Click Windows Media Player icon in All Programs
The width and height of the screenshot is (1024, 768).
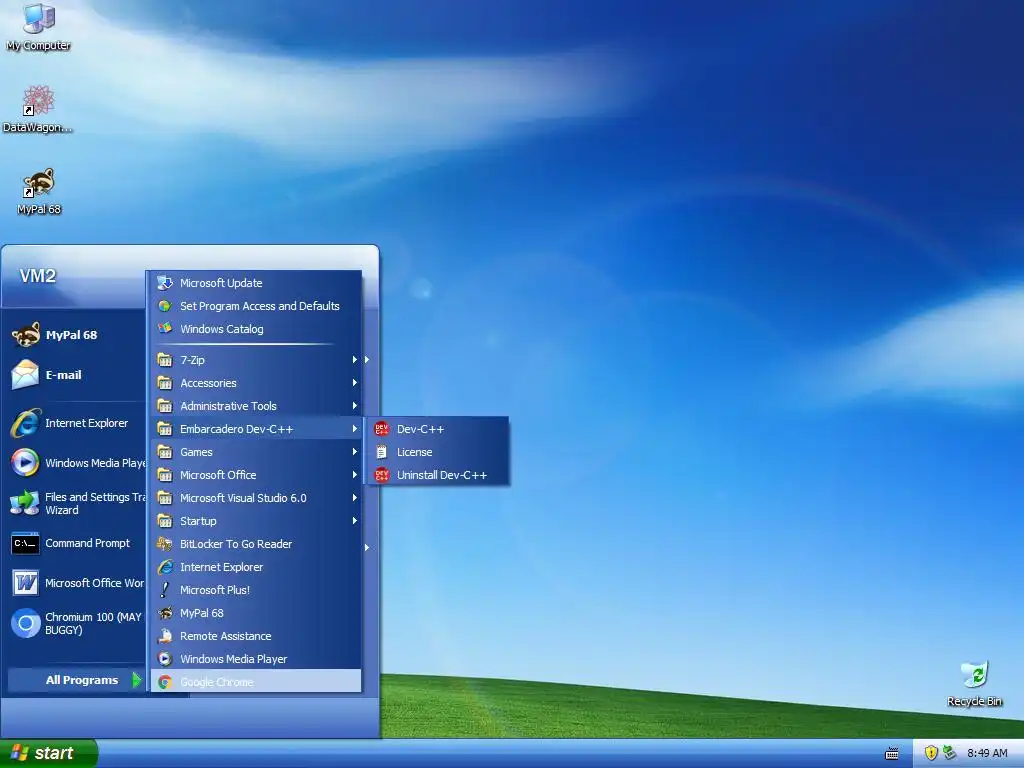pyautogui.click(x=165, y=659)
